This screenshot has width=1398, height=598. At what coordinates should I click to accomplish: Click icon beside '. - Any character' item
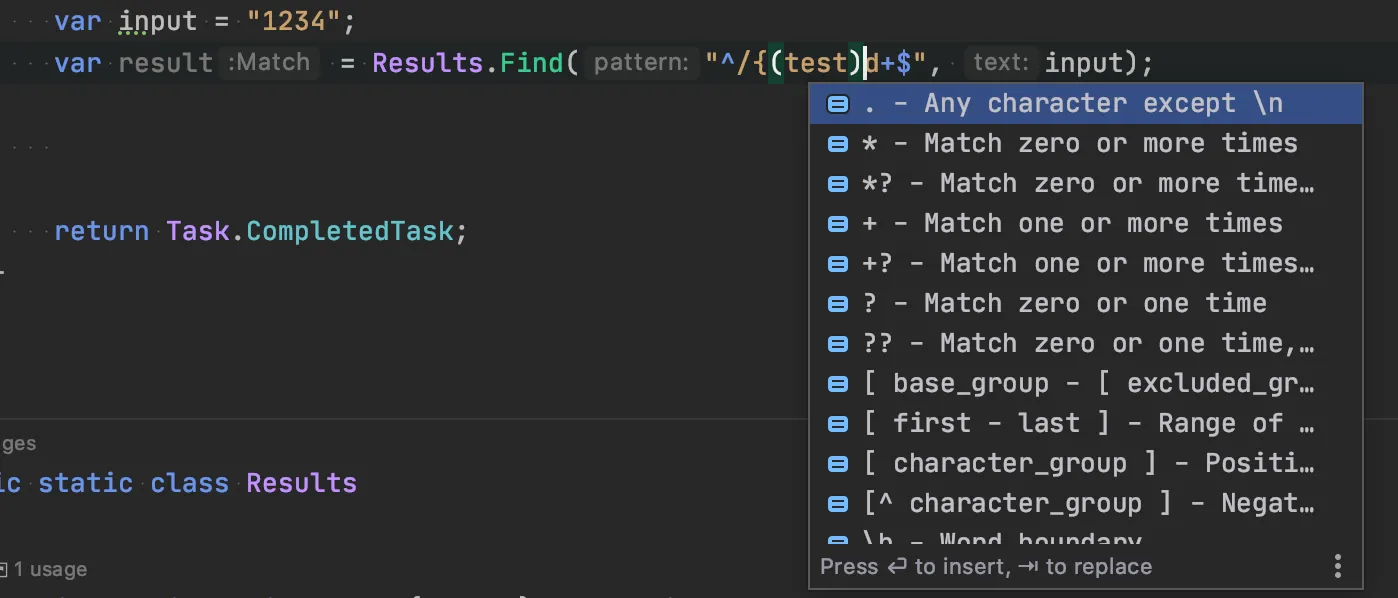[838, 104]
